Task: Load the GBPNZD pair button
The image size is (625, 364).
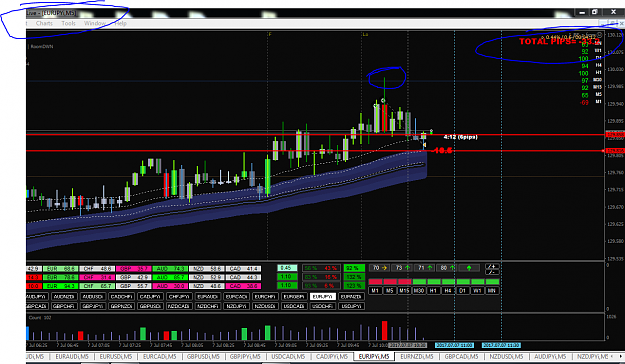Action: click(122, 306)
